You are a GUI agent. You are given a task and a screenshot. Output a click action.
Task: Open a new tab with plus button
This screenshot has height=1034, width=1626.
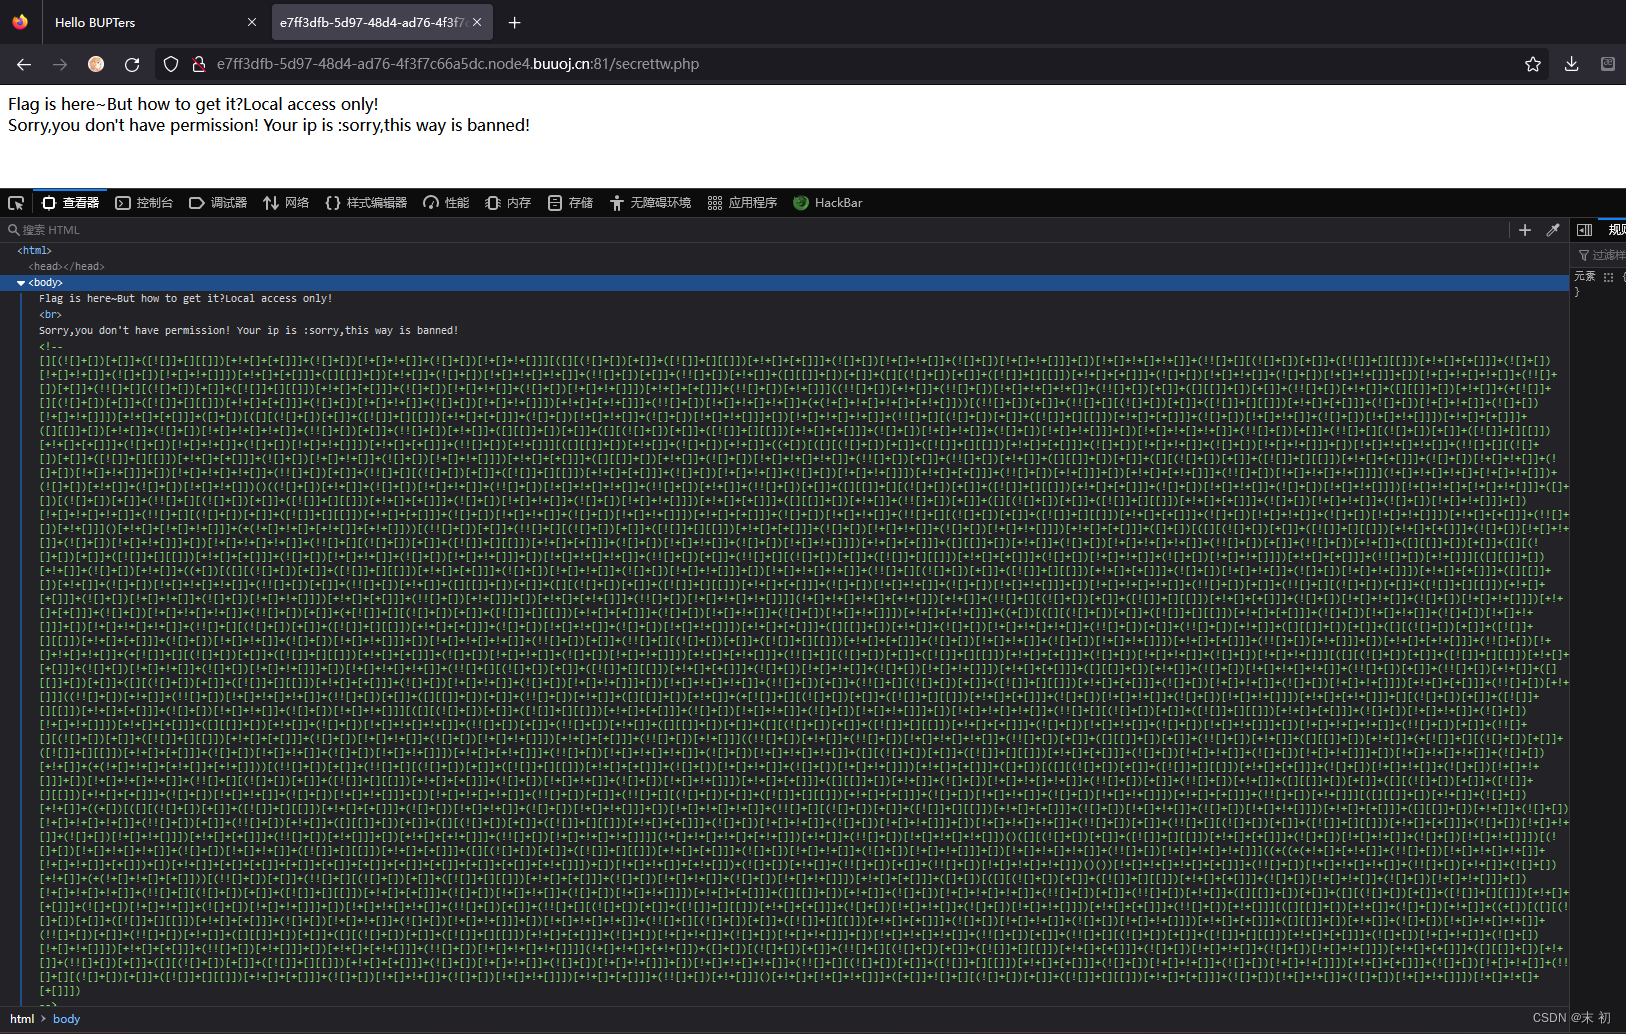click(x=514, y=22)
